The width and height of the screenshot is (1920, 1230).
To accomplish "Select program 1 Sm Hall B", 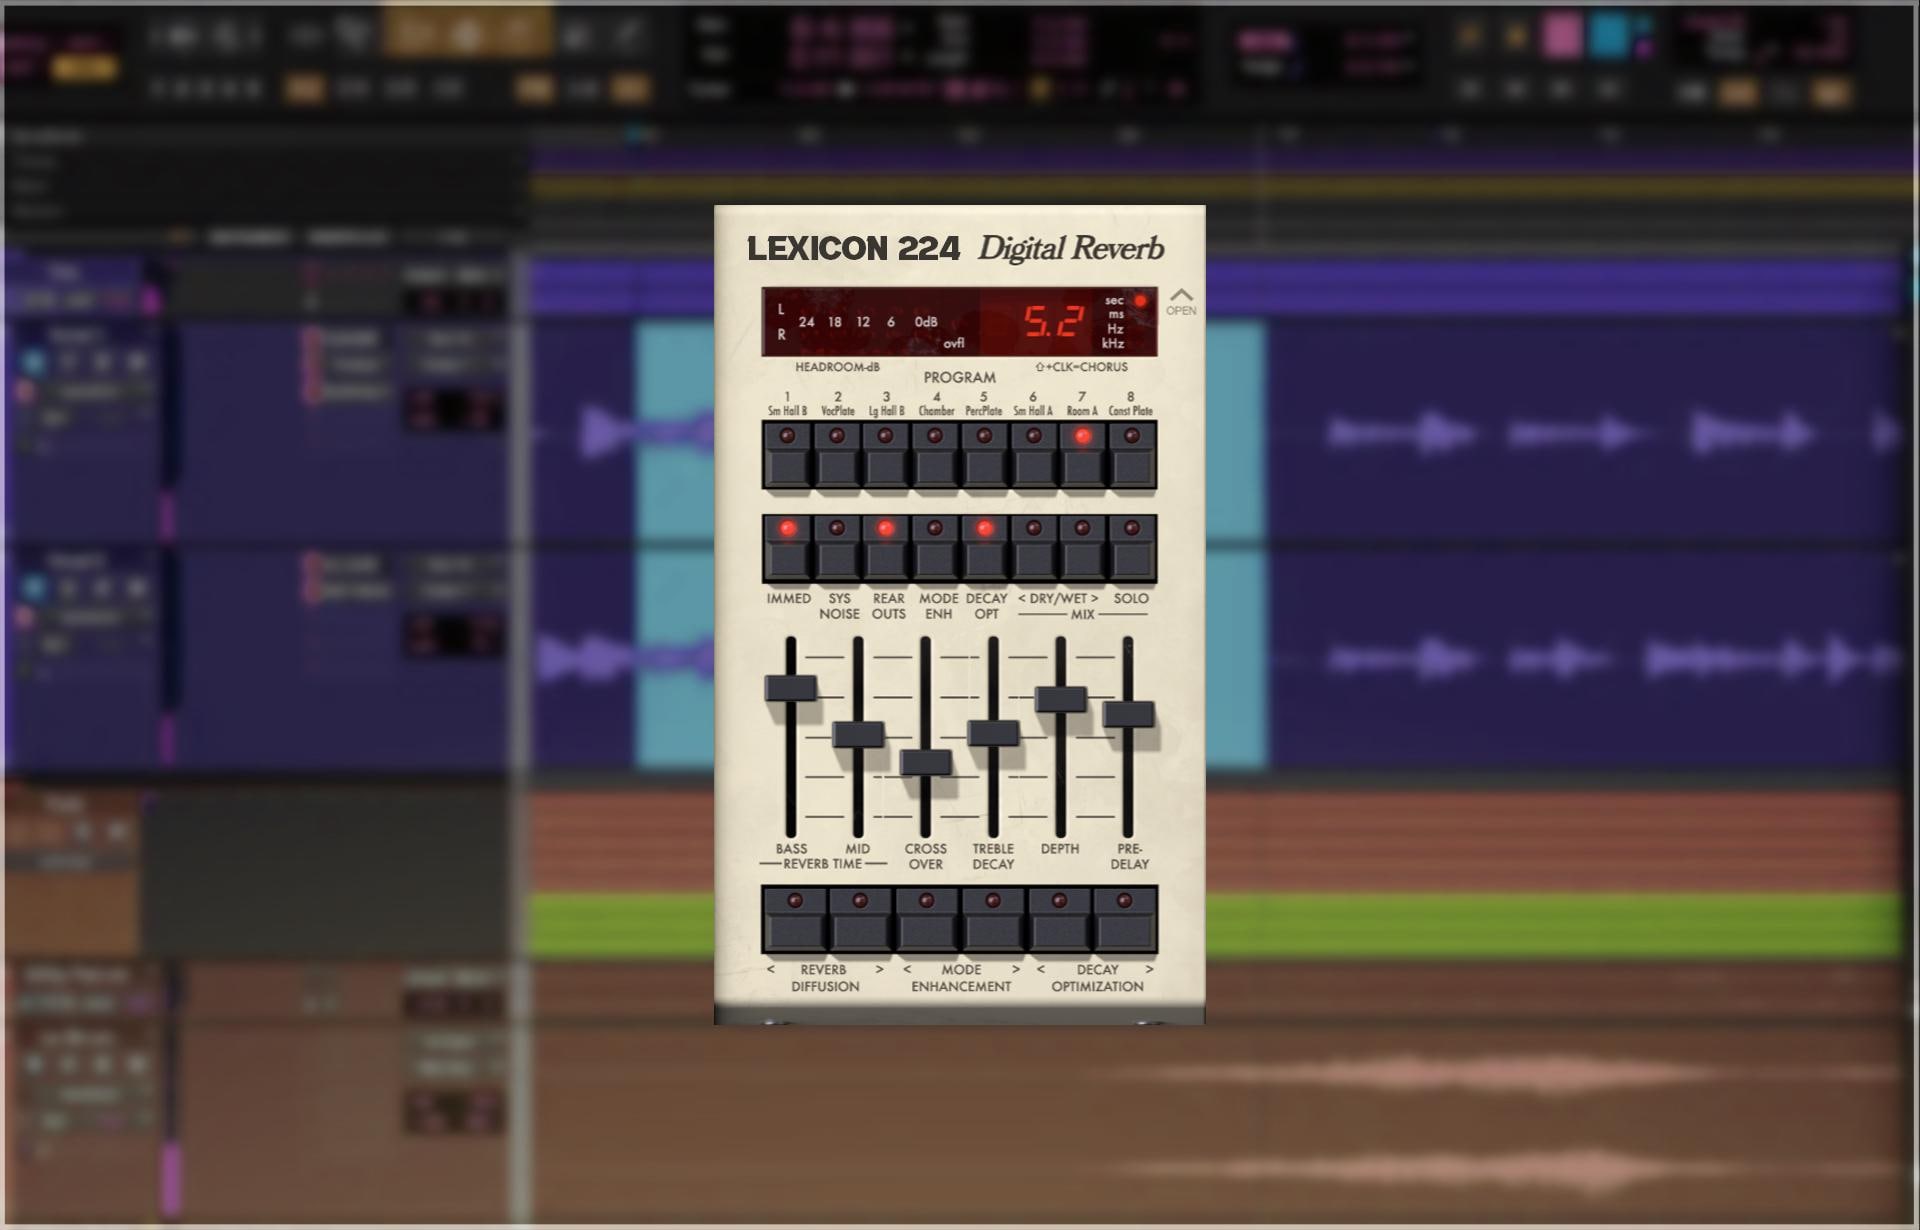I will pyautogui.click(x=787, y=455).
